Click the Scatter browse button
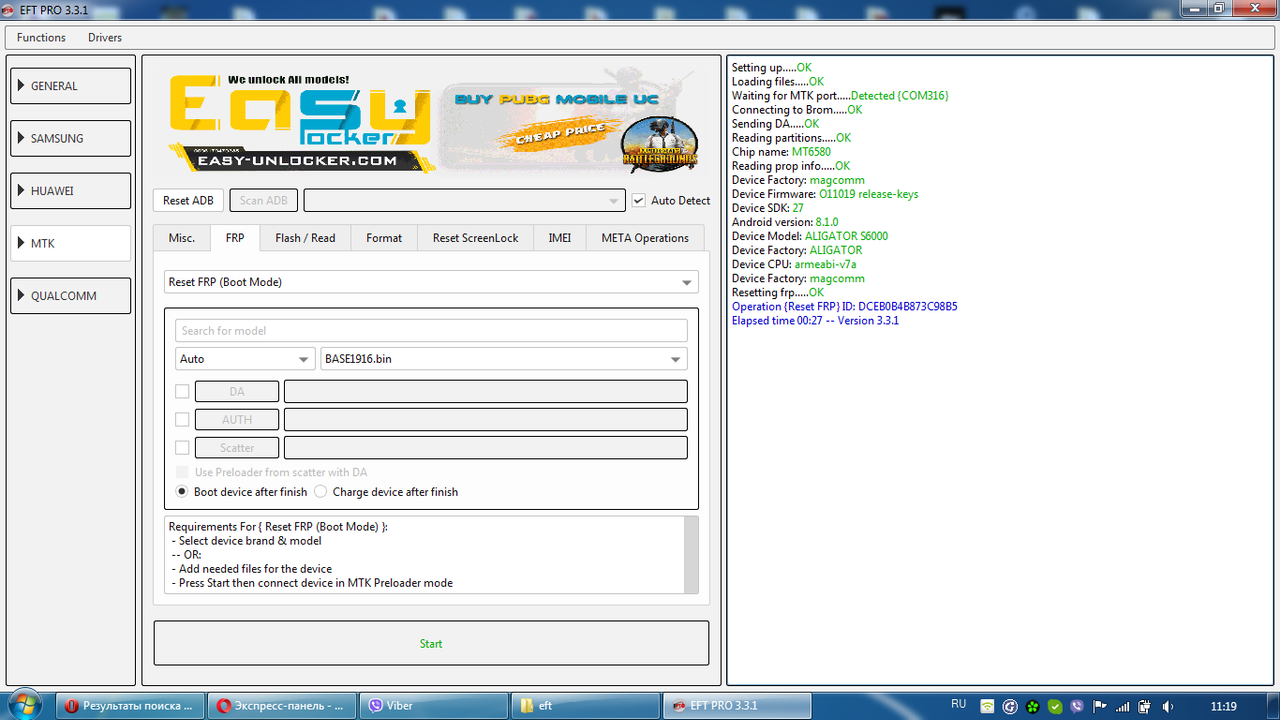Screen dimensions: 1280x720 [237, 447]
